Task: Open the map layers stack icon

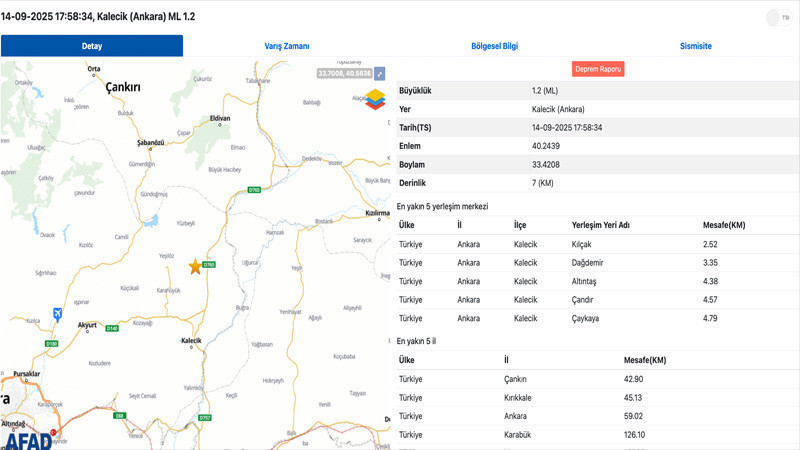Action: click(376, 100)
